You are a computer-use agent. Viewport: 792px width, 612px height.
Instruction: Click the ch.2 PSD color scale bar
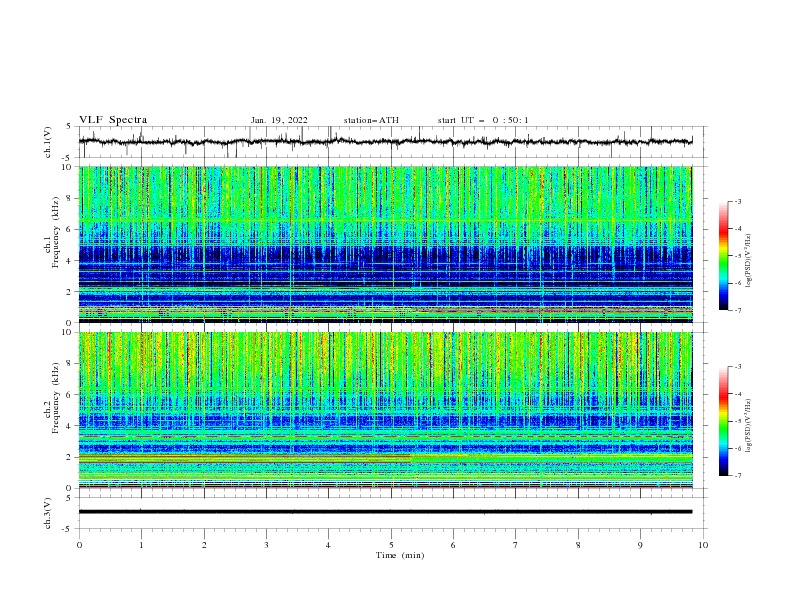723,421
